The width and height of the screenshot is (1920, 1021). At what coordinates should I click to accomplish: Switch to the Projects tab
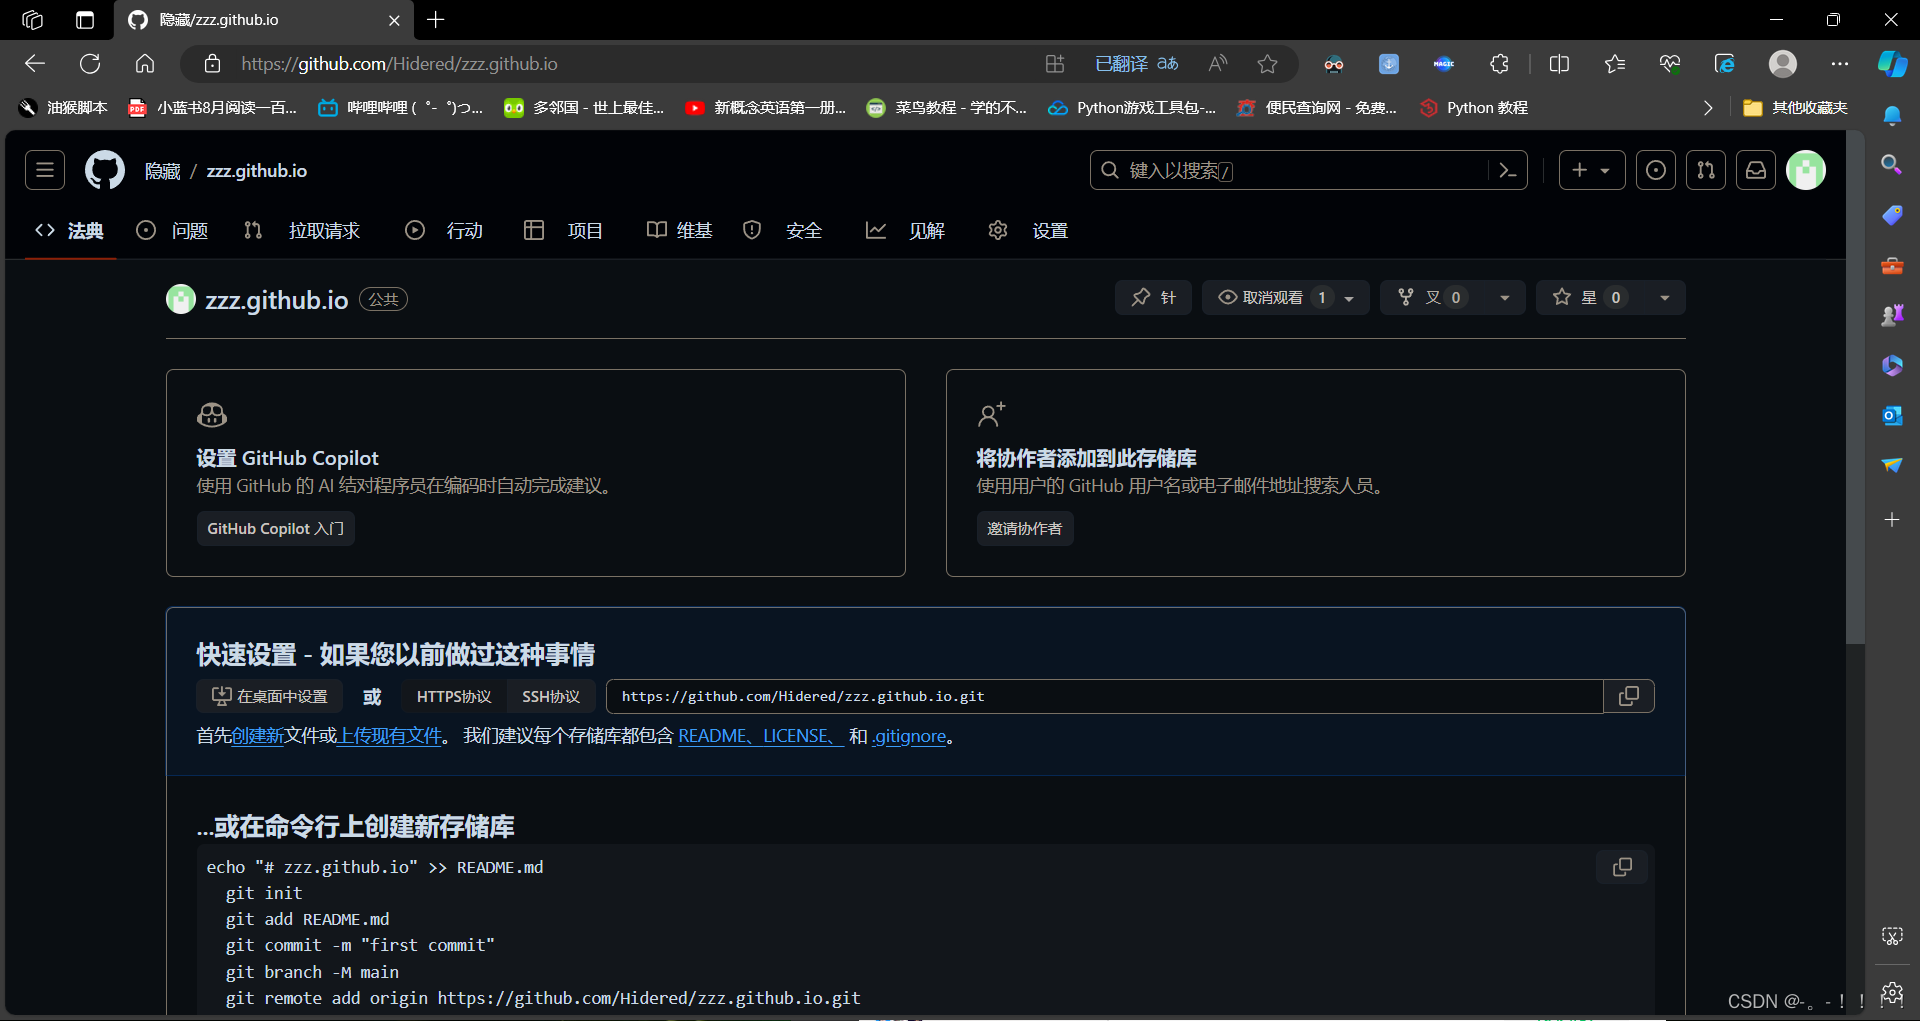[x=563, y=231]
